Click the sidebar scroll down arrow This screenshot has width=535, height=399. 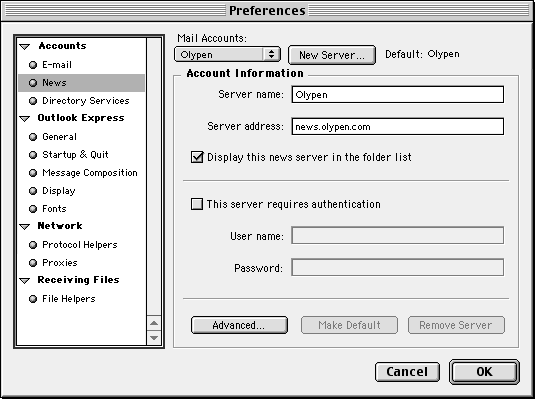coord(154,338)
